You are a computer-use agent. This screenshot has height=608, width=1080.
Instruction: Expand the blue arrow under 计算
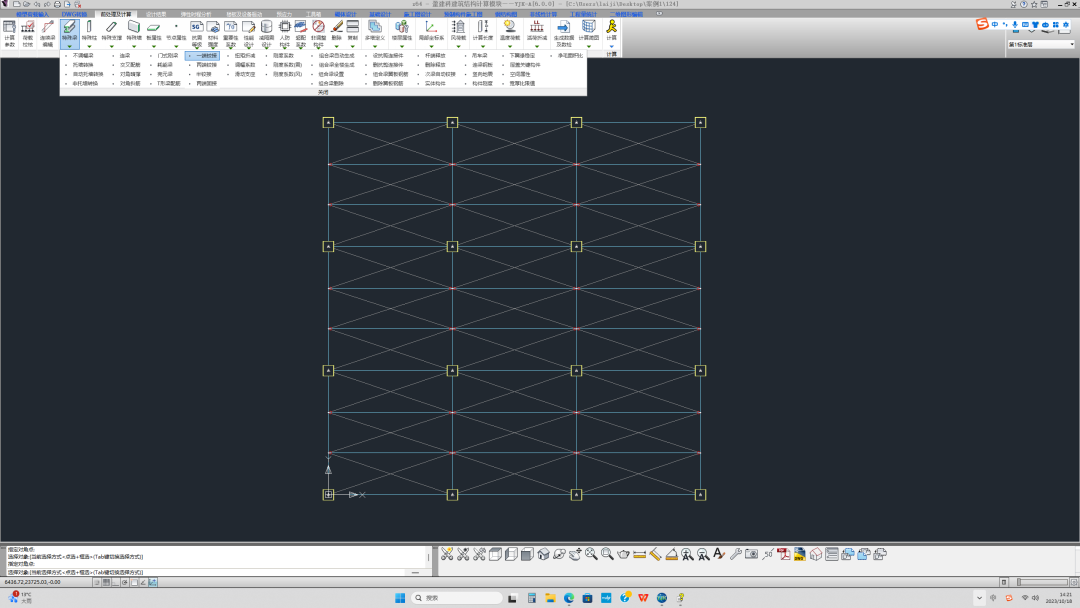click(612, 46)
